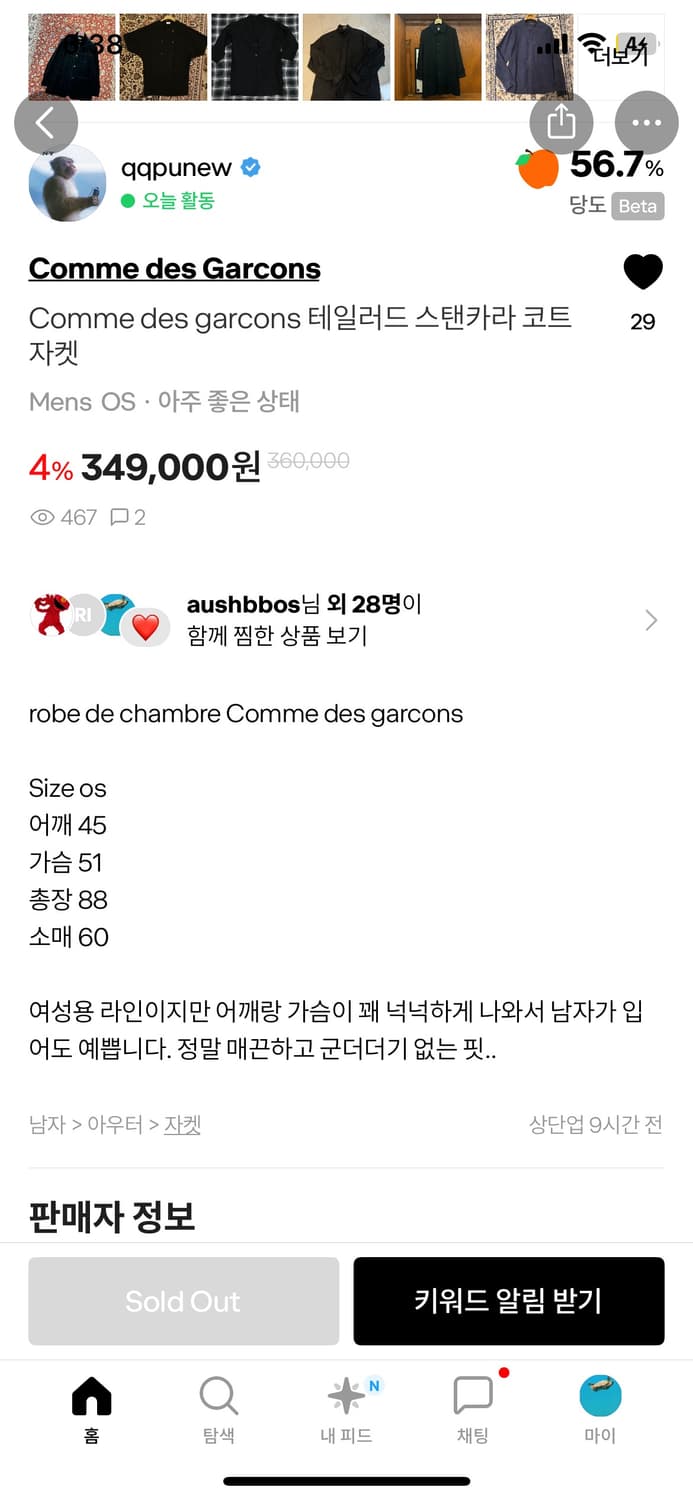Toggle the heart like button
693x1500 pixels.
643,272
